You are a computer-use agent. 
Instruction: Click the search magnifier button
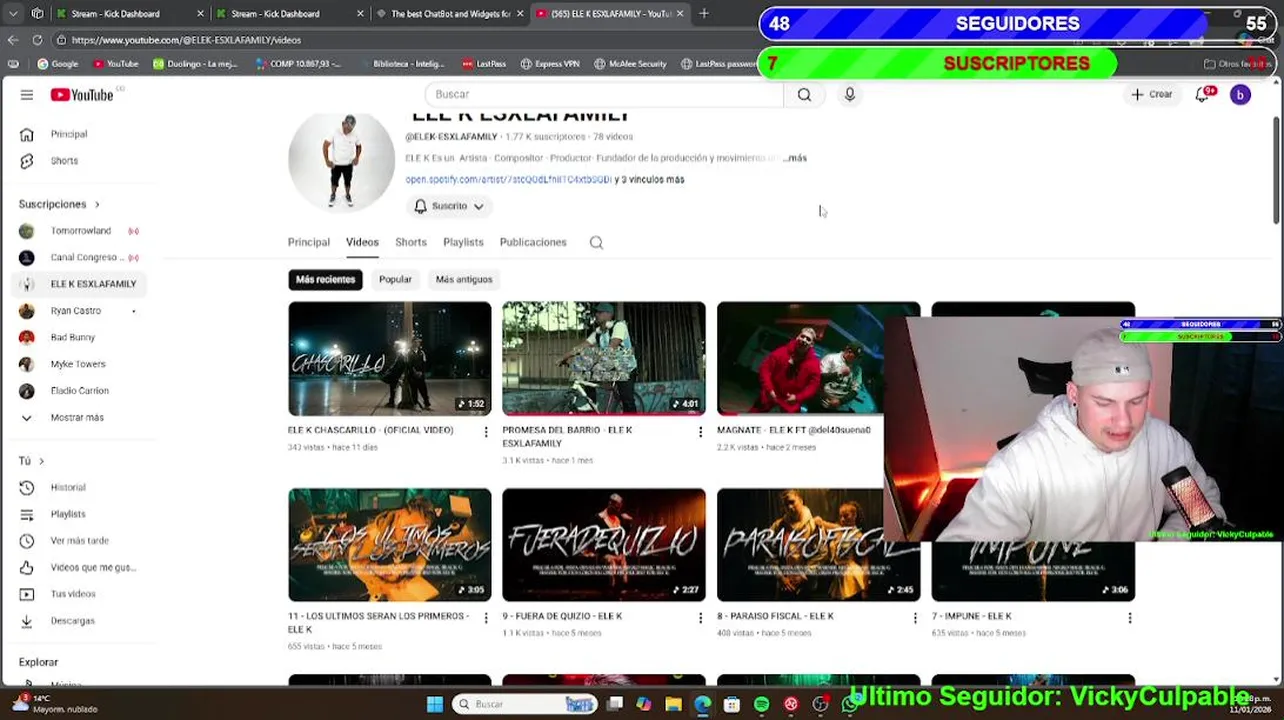click(x=804, y=94)
